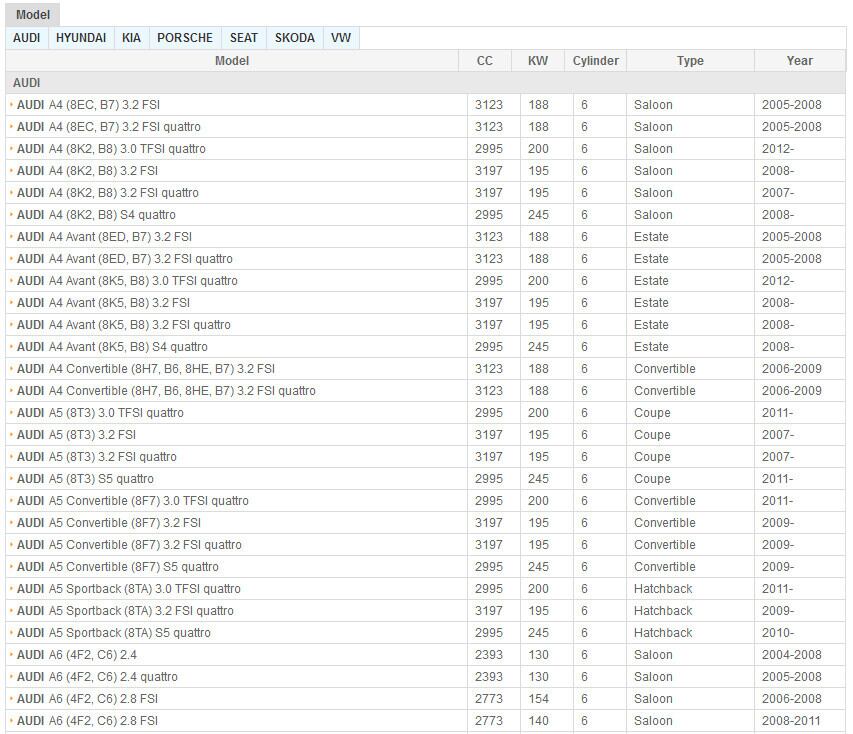The width and height of the screenshot is (853, 734).
Task: Open the SEAT brand tab
Action: click(x=244, y=38)
